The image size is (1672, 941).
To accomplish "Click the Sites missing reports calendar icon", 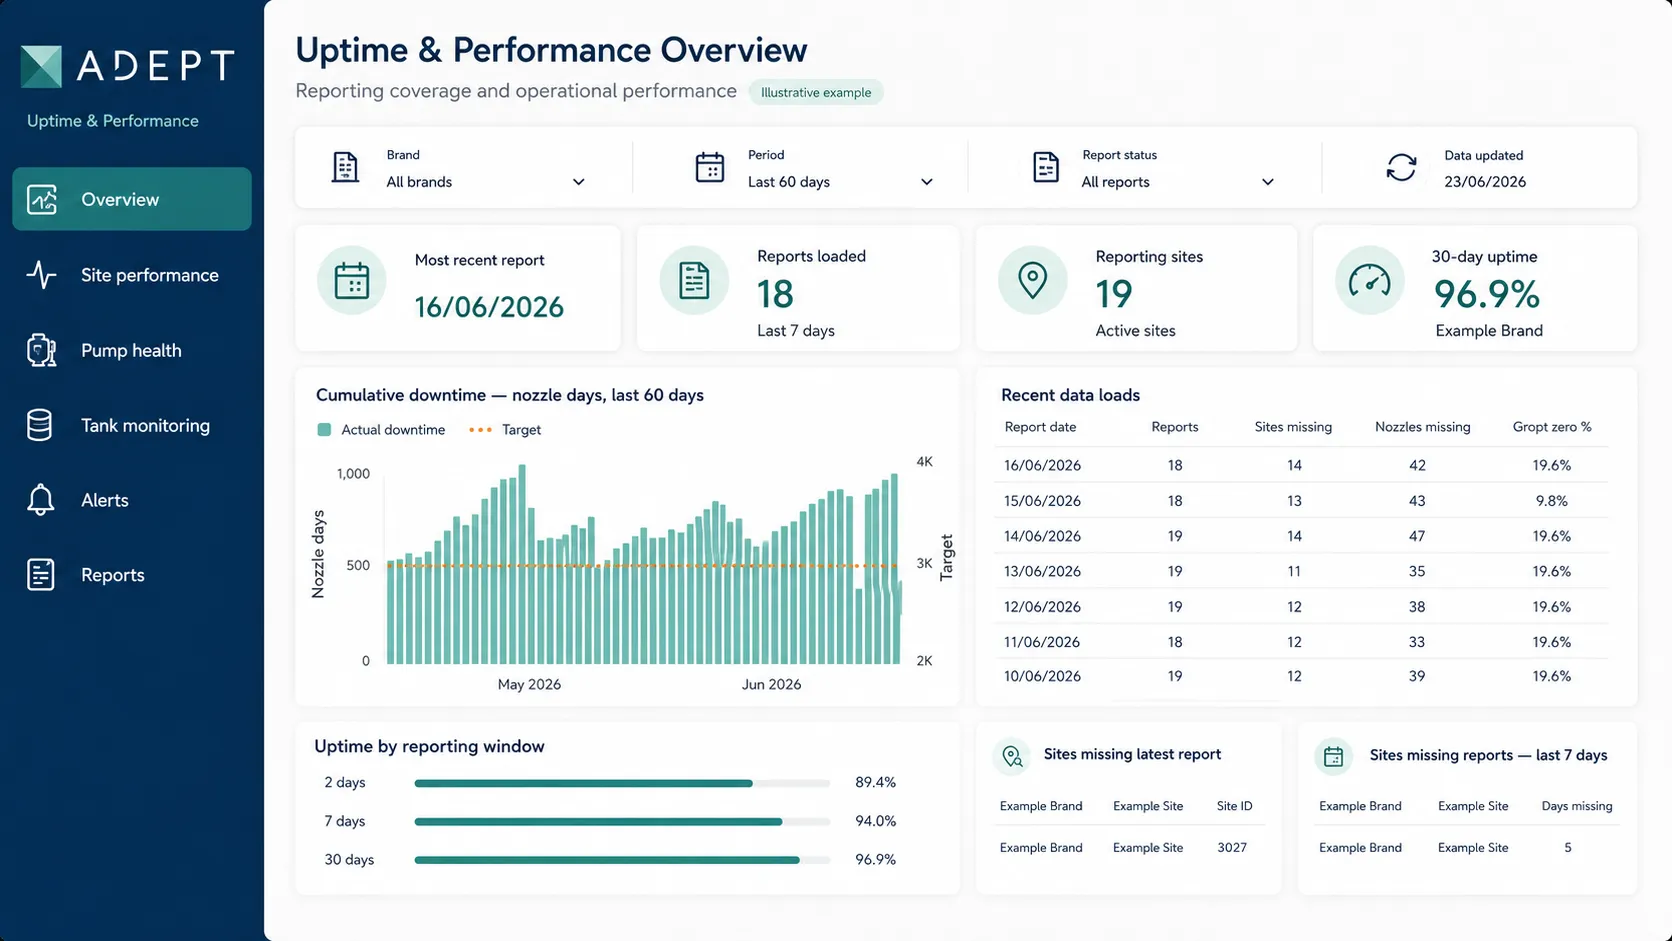I will [1333, 757].
